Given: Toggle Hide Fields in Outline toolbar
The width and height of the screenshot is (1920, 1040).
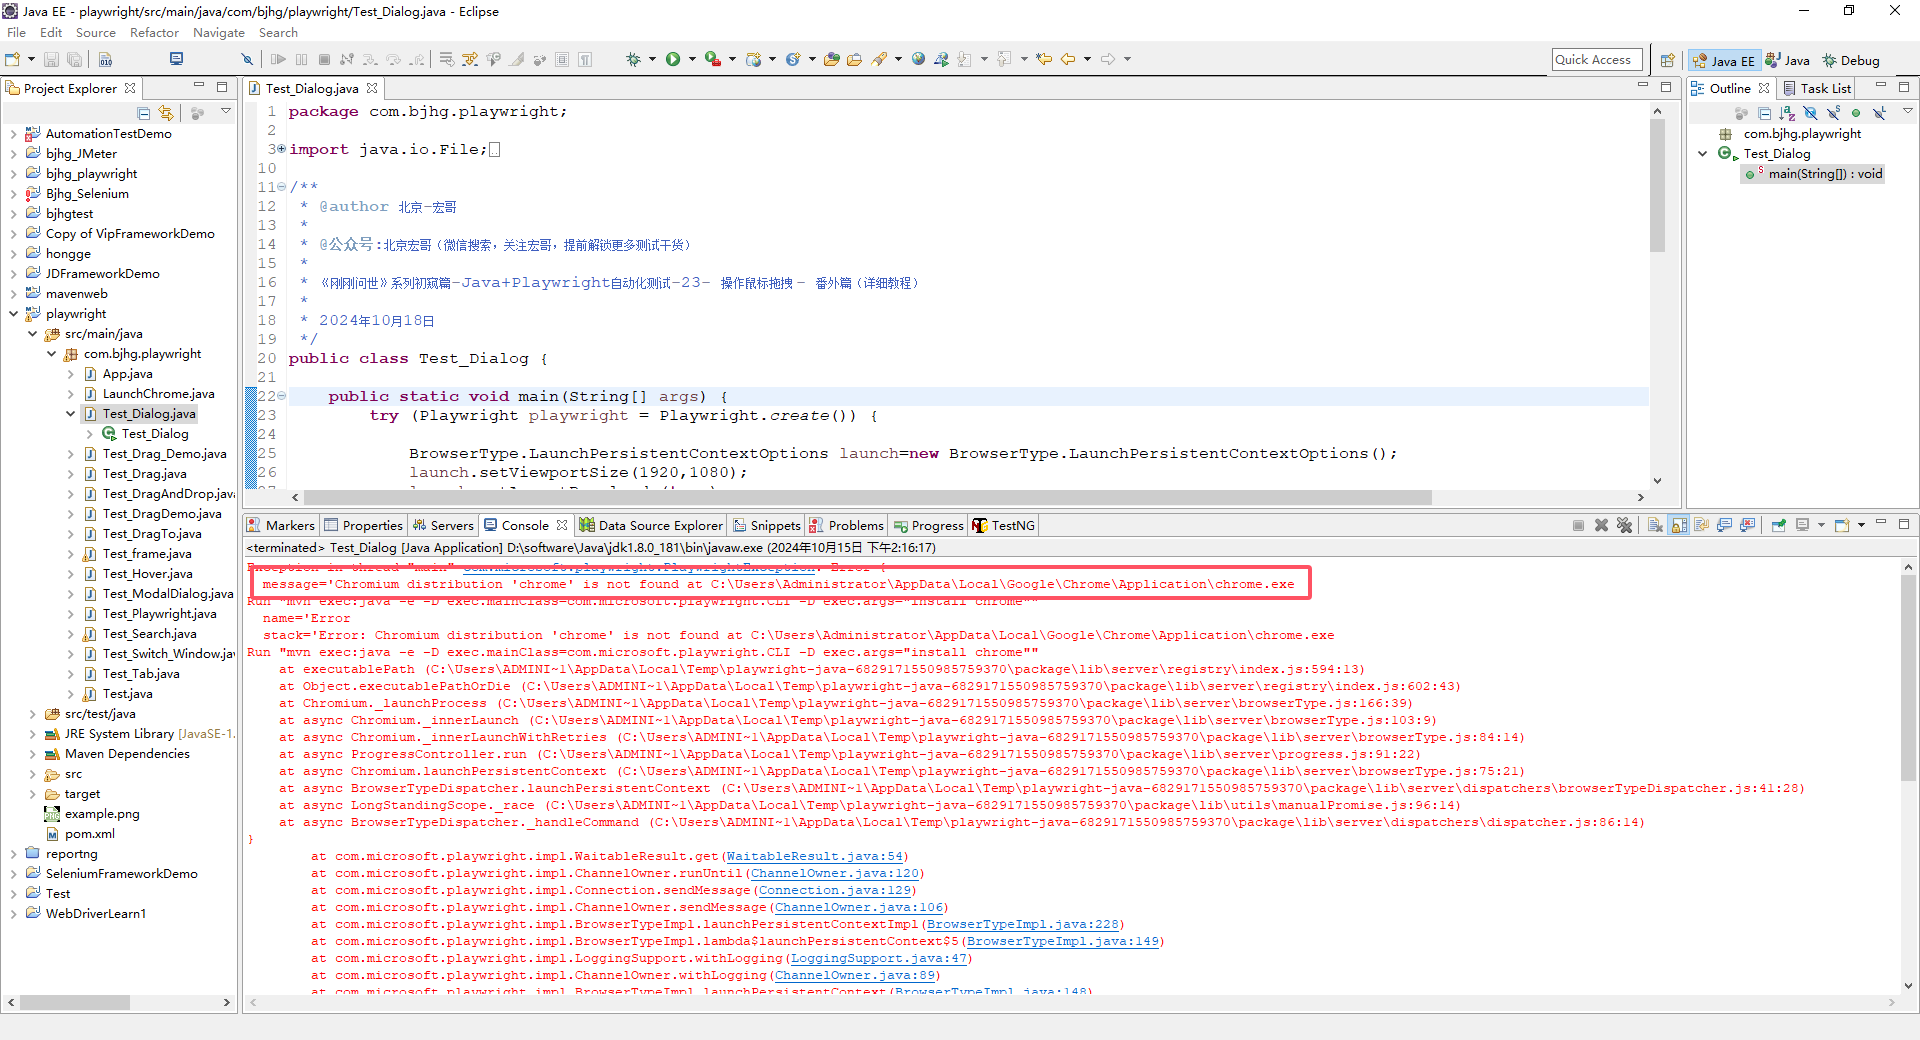Looking at the screenshot, I should (x=1810, y=113).
